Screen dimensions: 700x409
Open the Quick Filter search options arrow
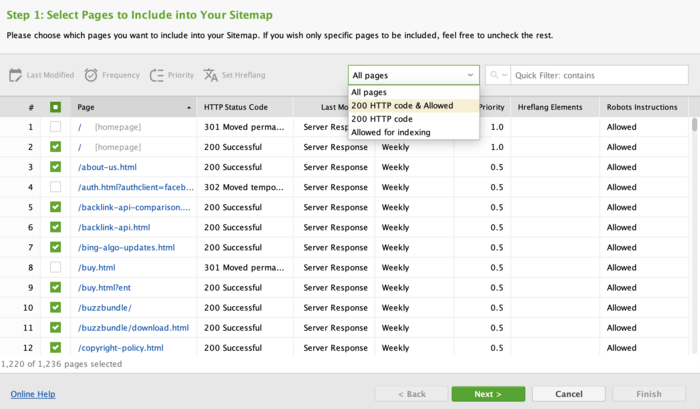tap(504, 75)
